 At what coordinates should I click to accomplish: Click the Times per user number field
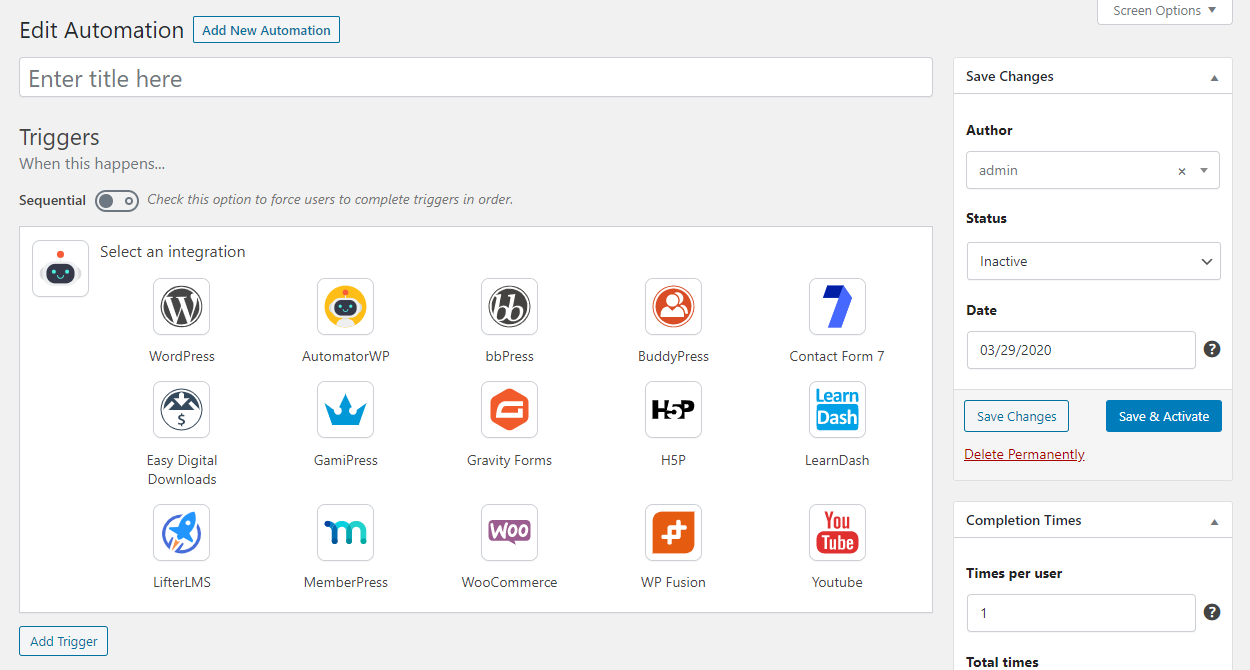pos(1081,613)
